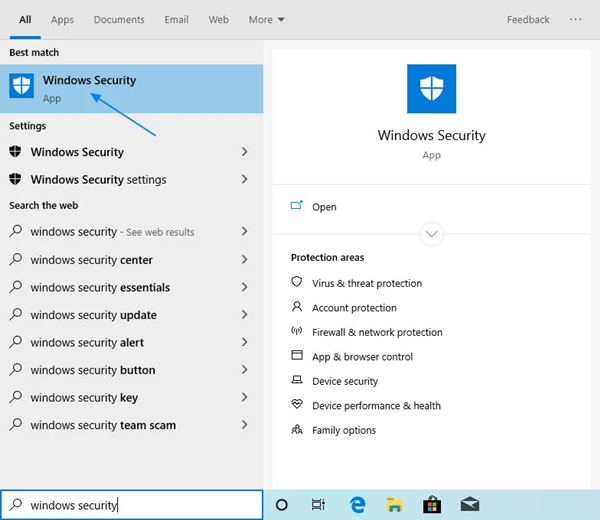Click the Microsoft Edge taskbar icon
The height and width of the screenshot is (520, 600).
[357, 505]
